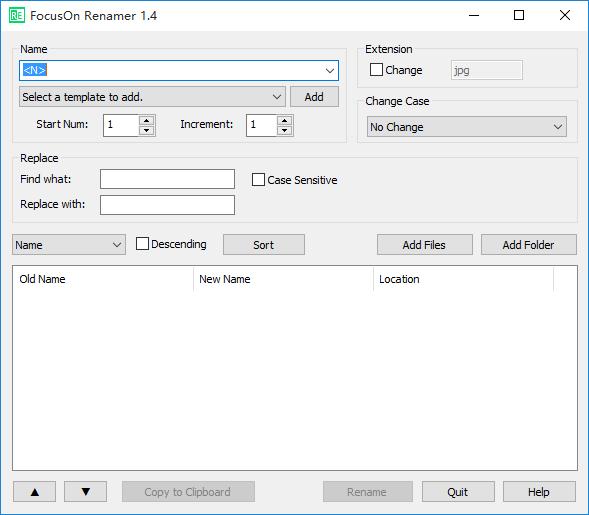Image resolution: width=589 pixels, height=515 pixels.
Task: Decrease the Increment value with its down spinner
Action: [x=285, y=130]
